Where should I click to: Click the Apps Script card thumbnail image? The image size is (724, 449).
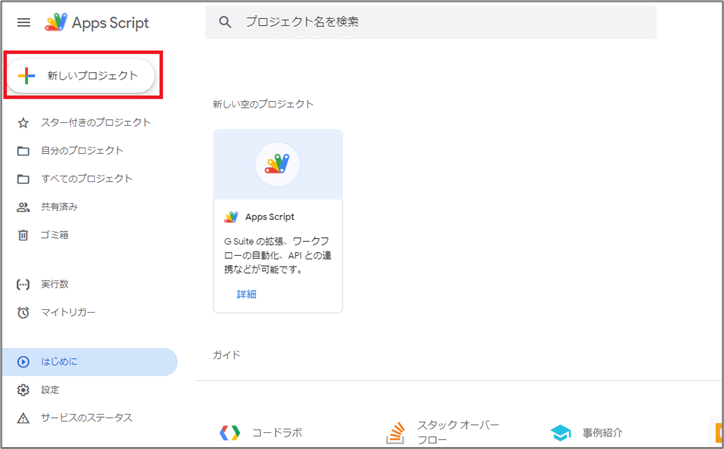coord(278,164)
